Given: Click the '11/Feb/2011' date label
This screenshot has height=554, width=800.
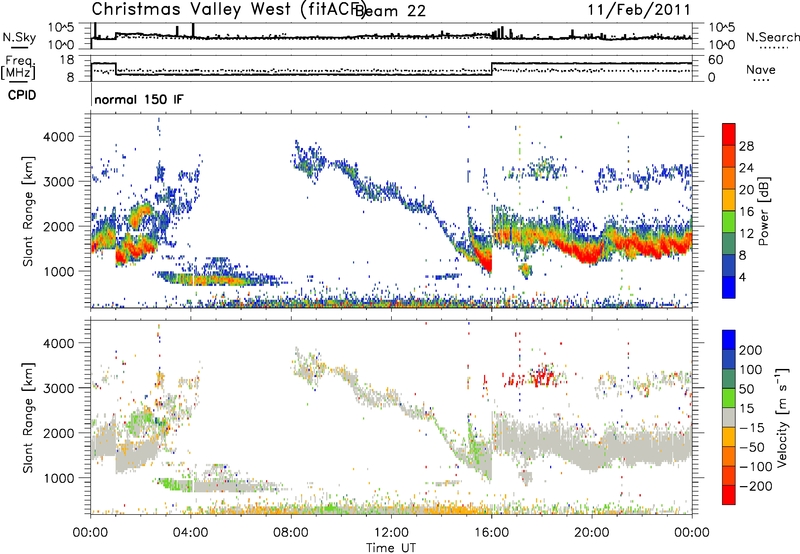Looking at the screenshot, I should pos(639,10).
